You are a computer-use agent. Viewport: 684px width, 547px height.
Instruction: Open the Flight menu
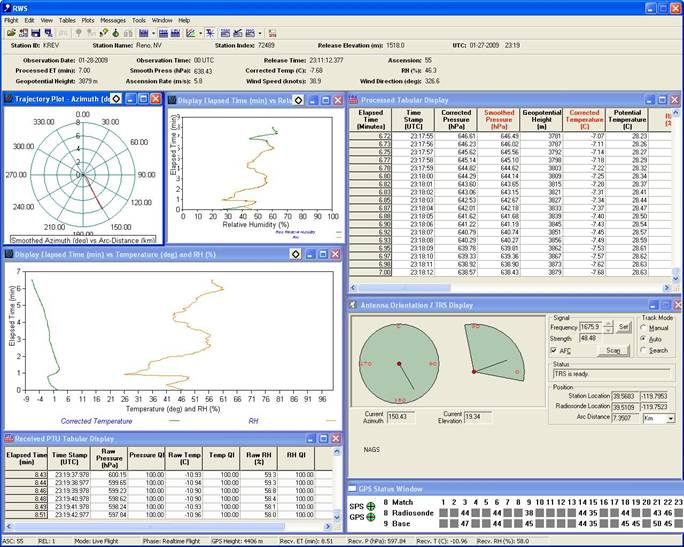click(11, 21)
